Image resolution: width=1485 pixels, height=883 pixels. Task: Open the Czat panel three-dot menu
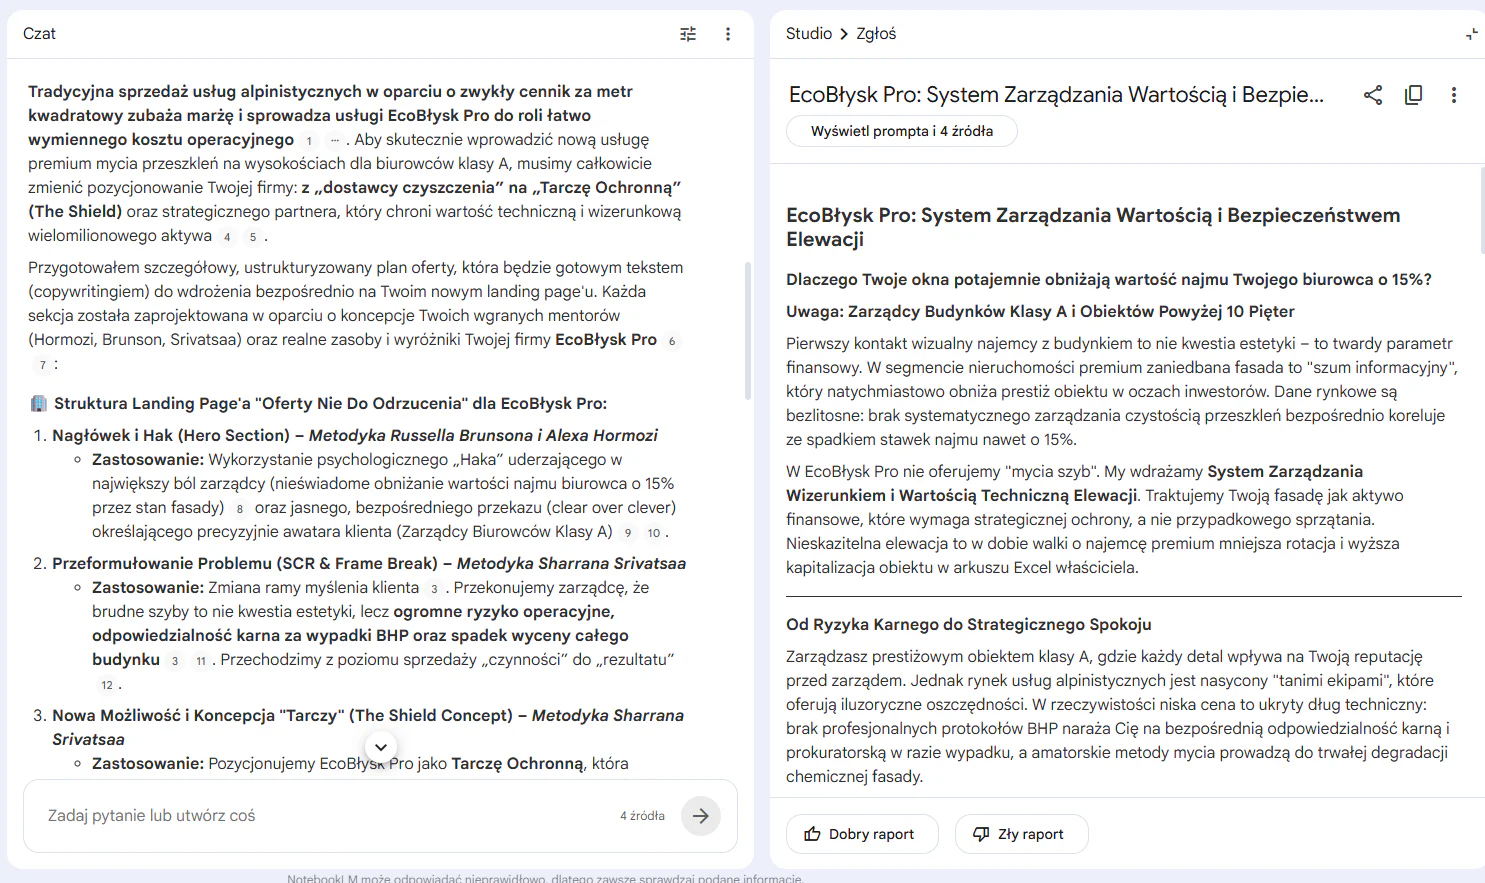tap(728, 34)
